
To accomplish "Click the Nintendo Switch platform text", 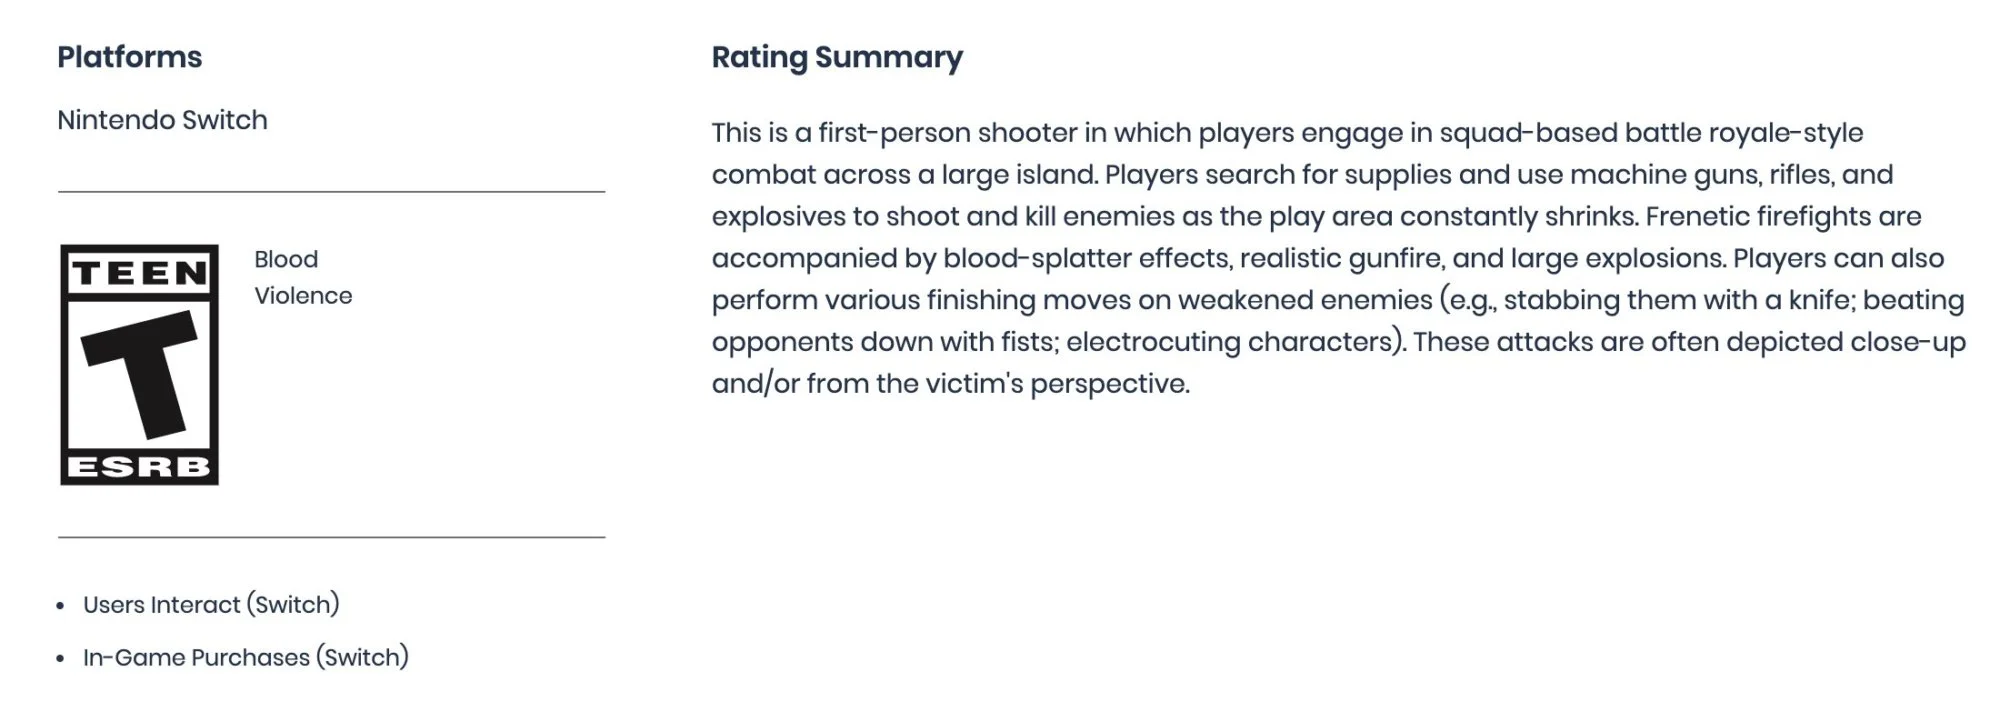I will pyautogui.click(x=163, y=120).
